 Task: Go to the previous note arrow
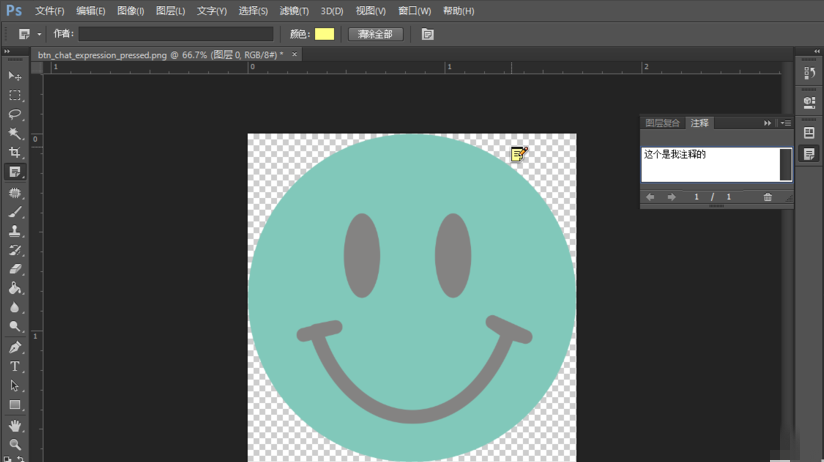(650, 197)
